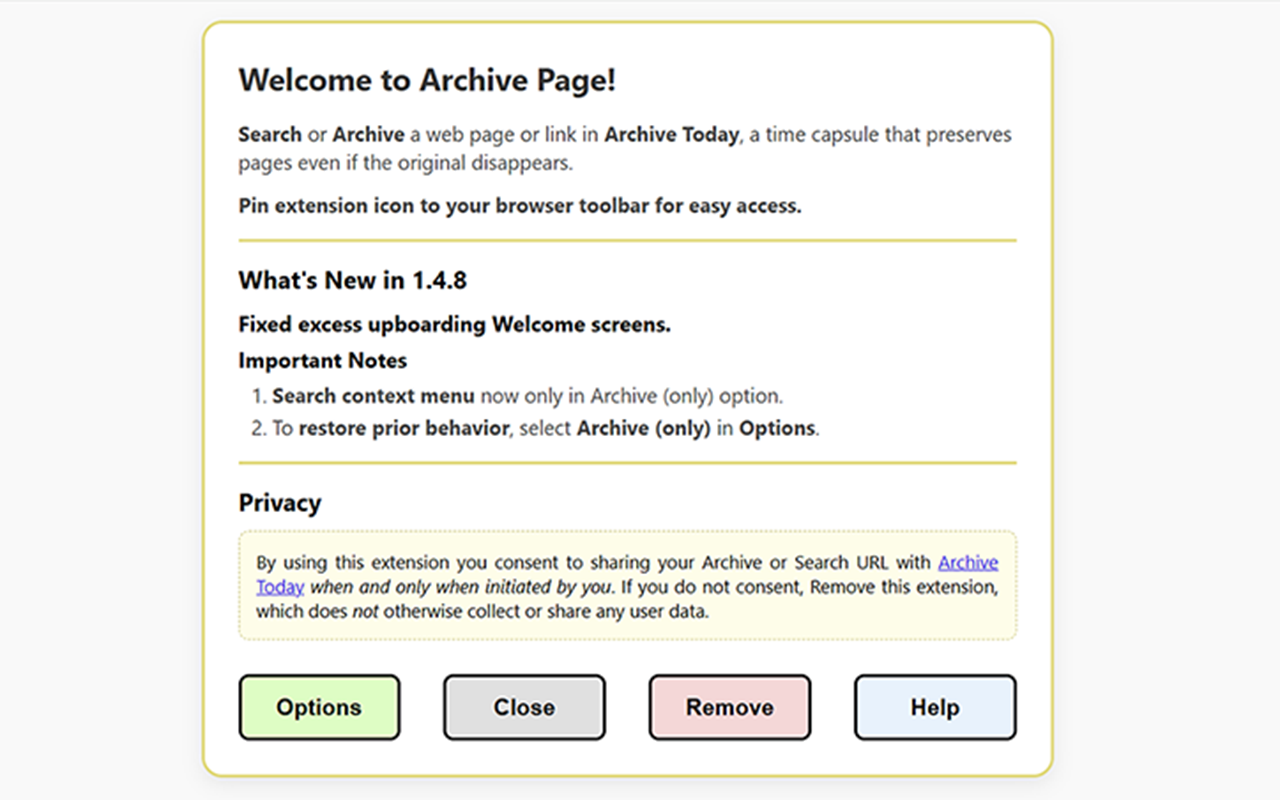Click the Fixed excess upboarding text

click(453, 324)
